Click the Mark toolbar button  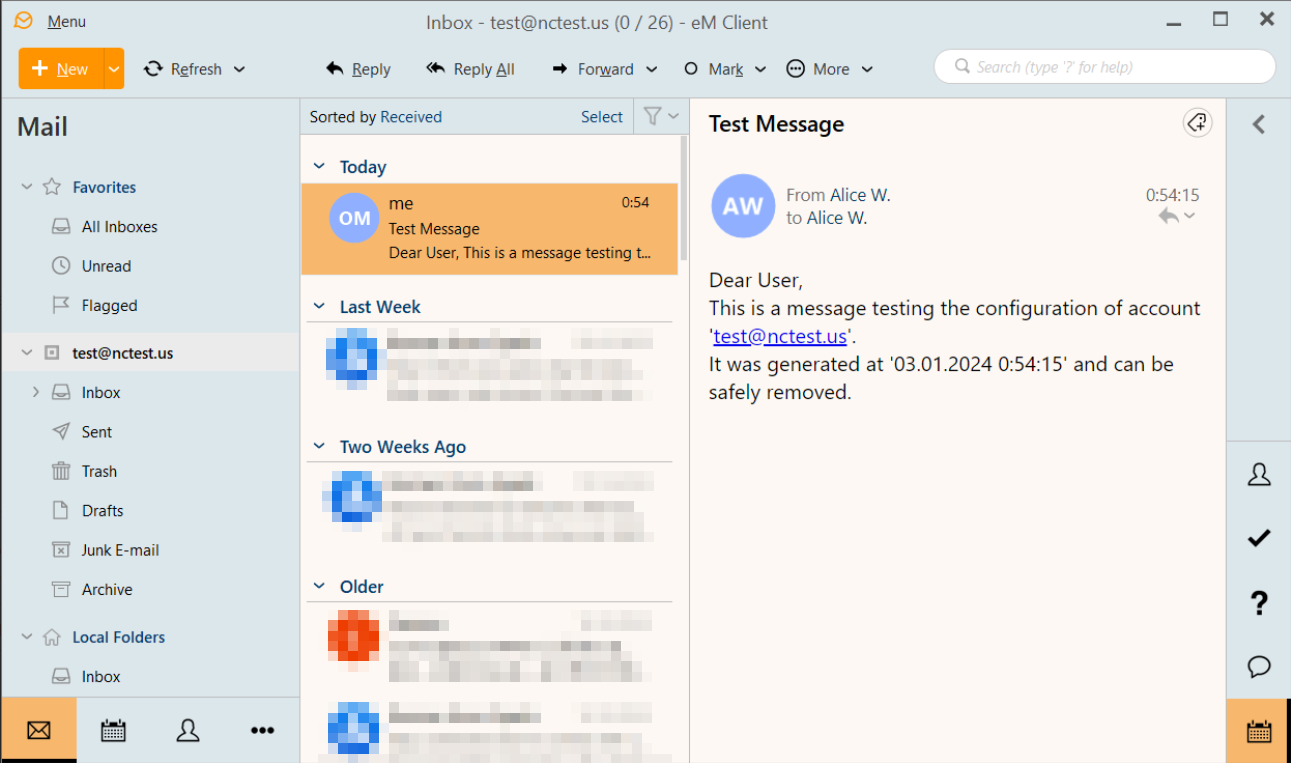714,69
